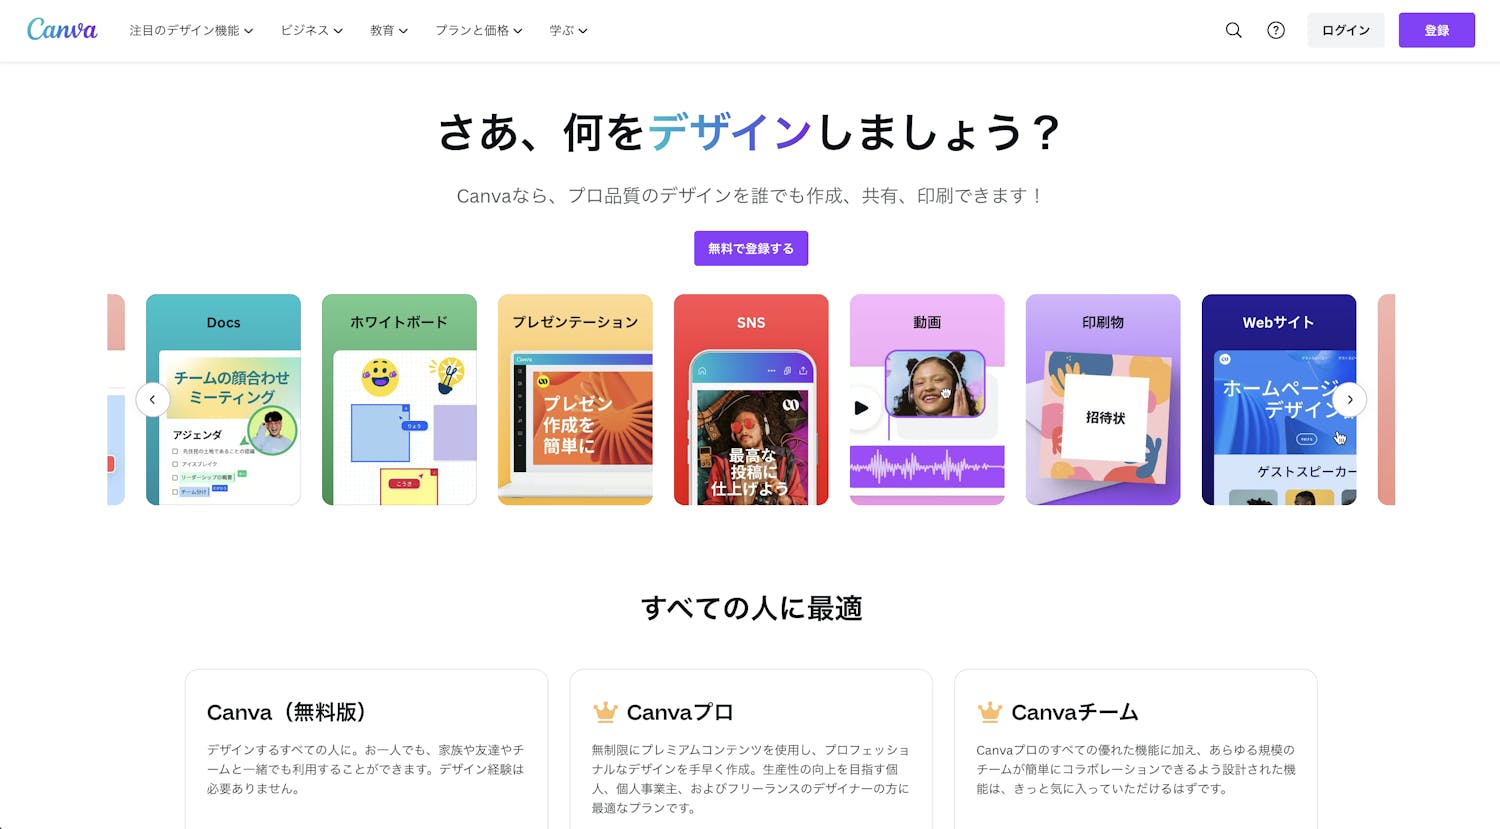Image resolution: width=1500 pixels, height=829 pixels.
Task: Open the ホワイトボード category card
Action: (x=399, y=400)
